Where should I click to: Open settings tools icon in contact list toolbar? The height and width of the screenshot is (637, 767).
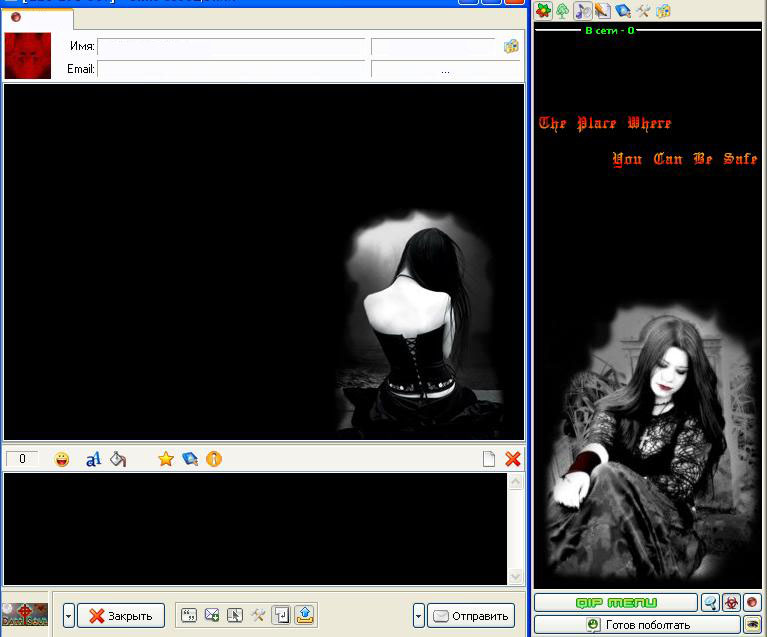point(643,11)
